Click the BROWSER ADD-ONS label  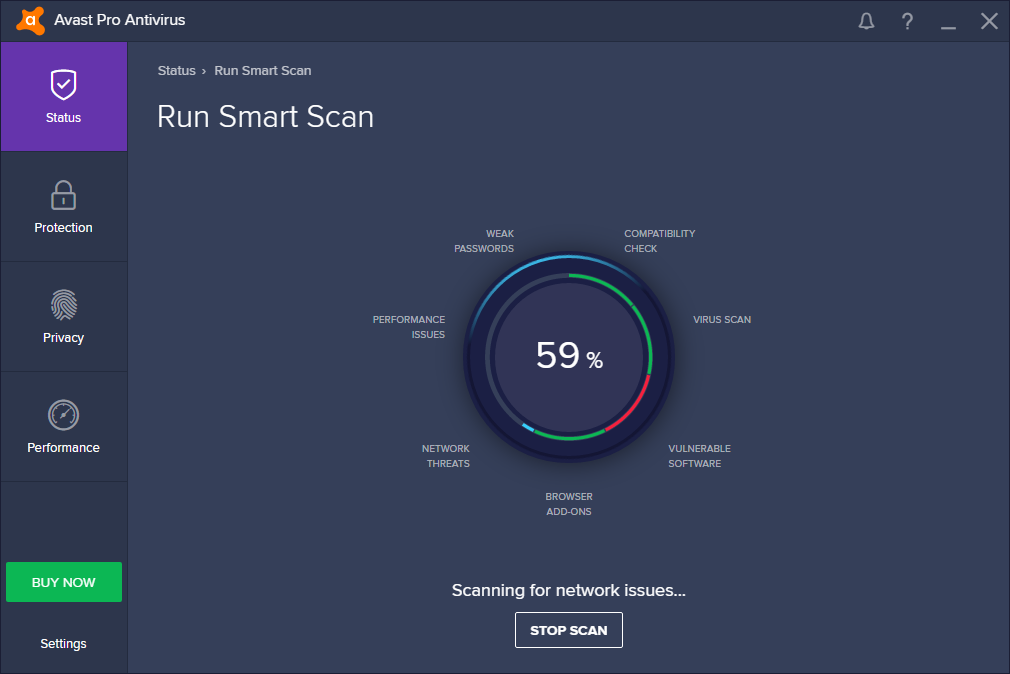(x=569, y=504)
